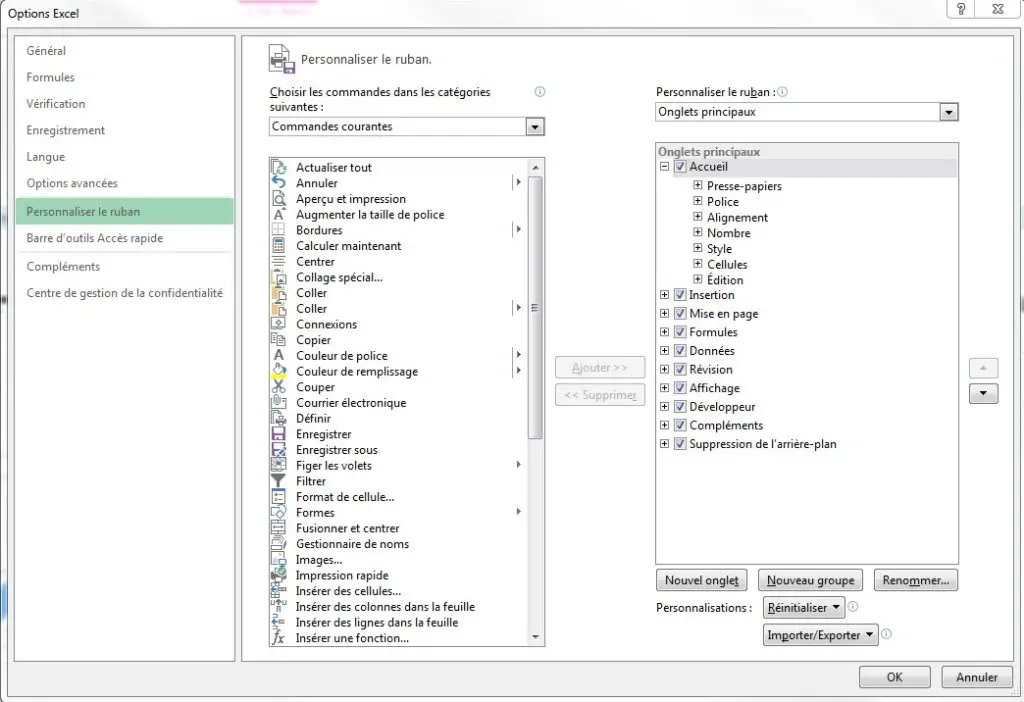1024x702 pixels.
Task: Toggle the Révision tab checkbox
Action: (x=680, y=369)
